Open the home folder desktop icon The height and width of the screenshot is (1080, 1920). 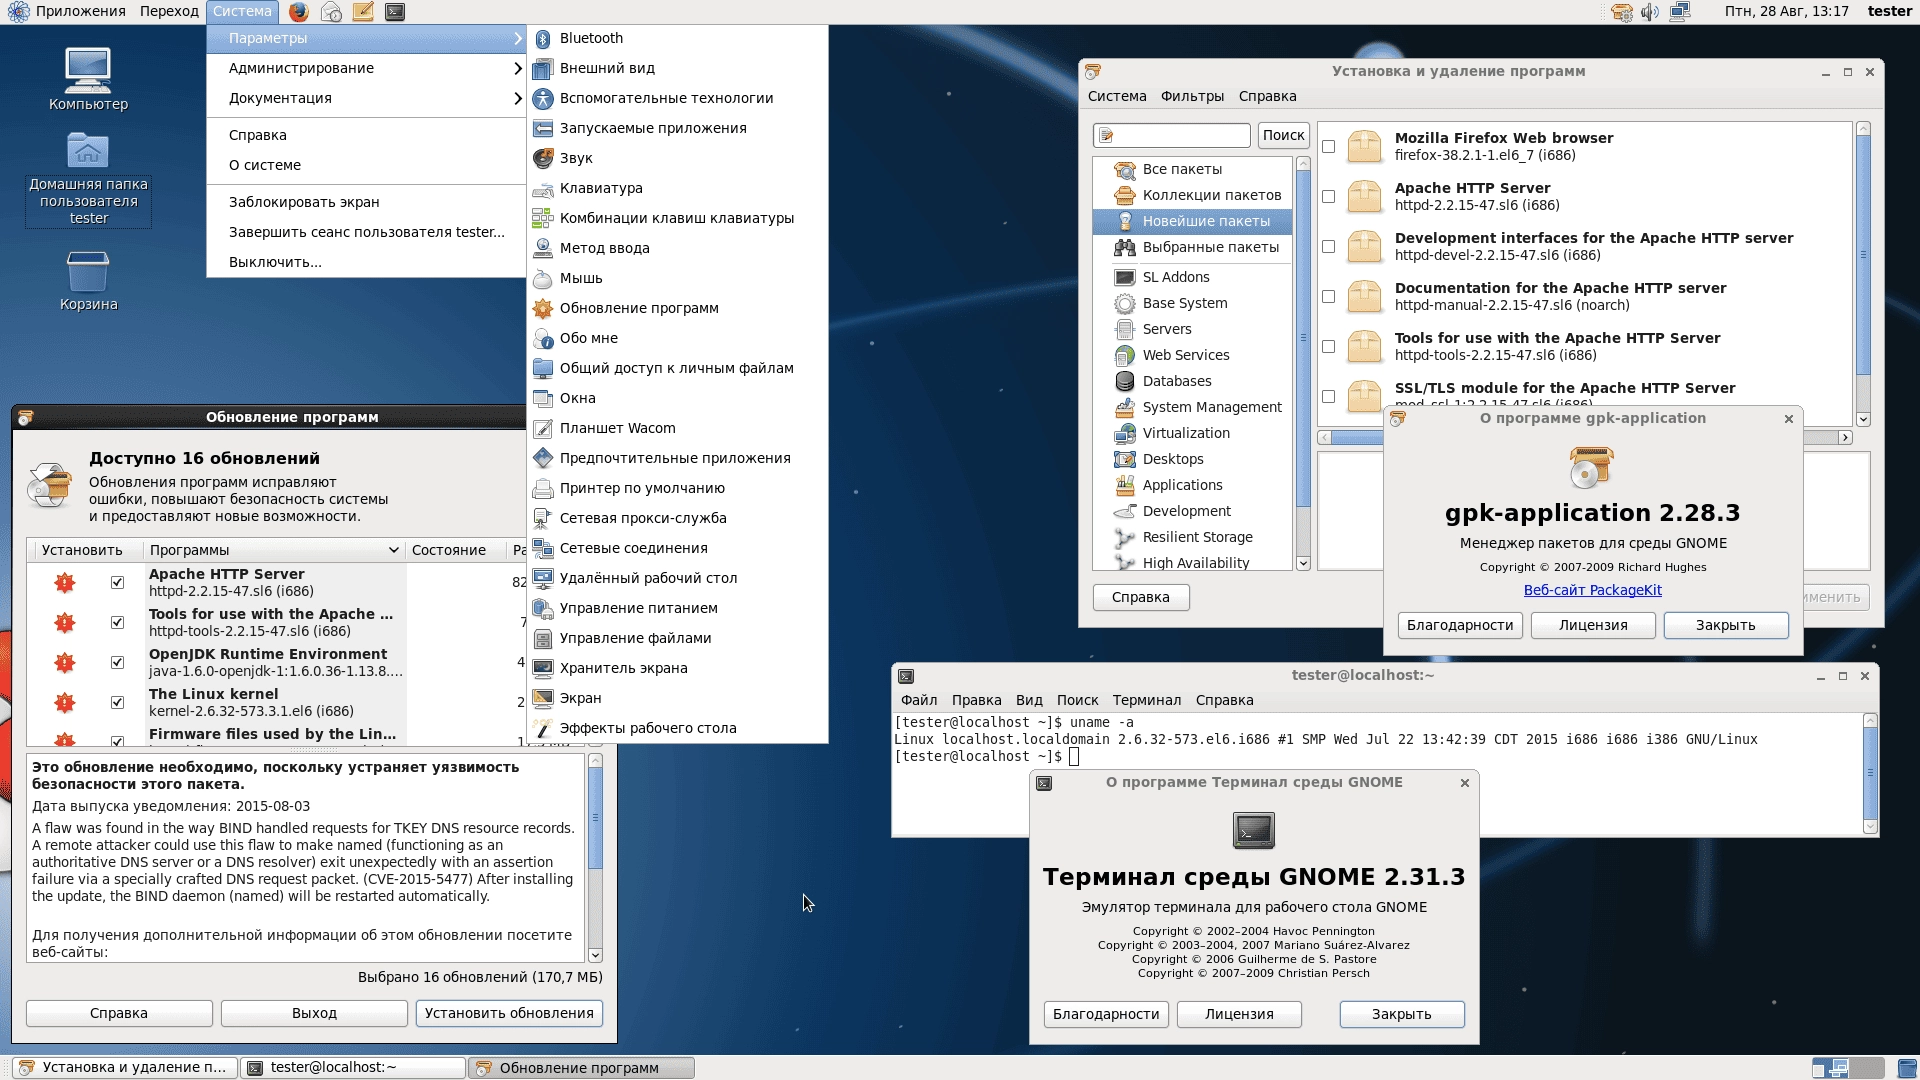pos(88,178)
